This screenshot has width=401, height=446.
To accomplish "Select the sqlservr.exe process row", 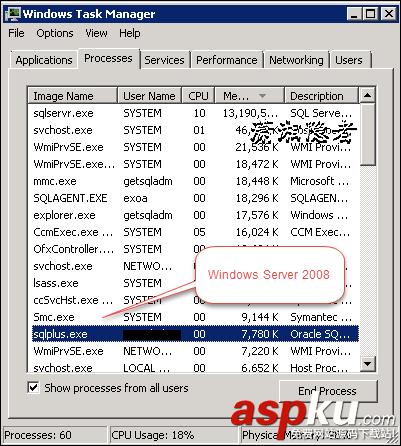I will [x=195, y=113].
